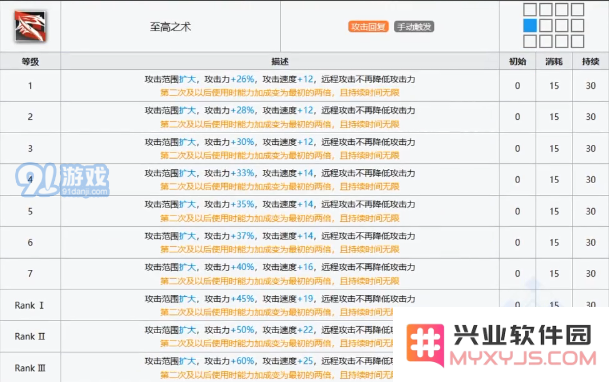Click the 攻击力 +28% value
The height and width of the screenshot is (382, 609).
243,110
